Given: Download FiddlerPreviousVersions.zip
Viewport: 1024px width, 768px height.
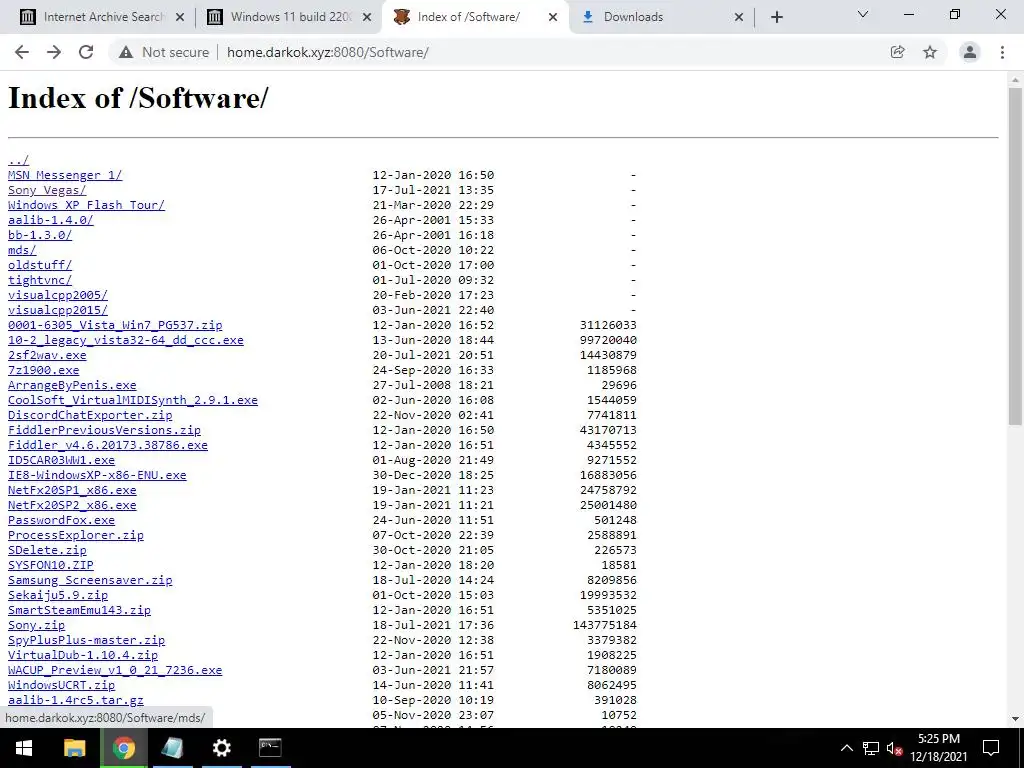Looking at the screenshot, I should click(104, 430).
